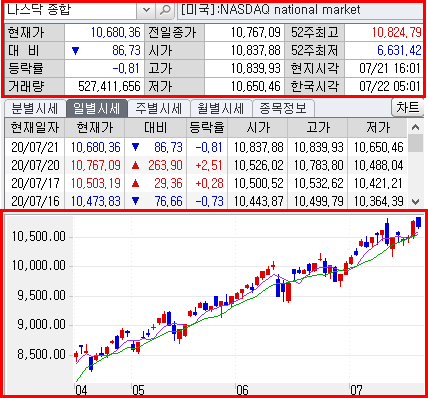Image resolution: width=428 pixels, height=398 pixels.
Task: Click the blue down-triangle in 대비 field
Action: click(76, 51)
